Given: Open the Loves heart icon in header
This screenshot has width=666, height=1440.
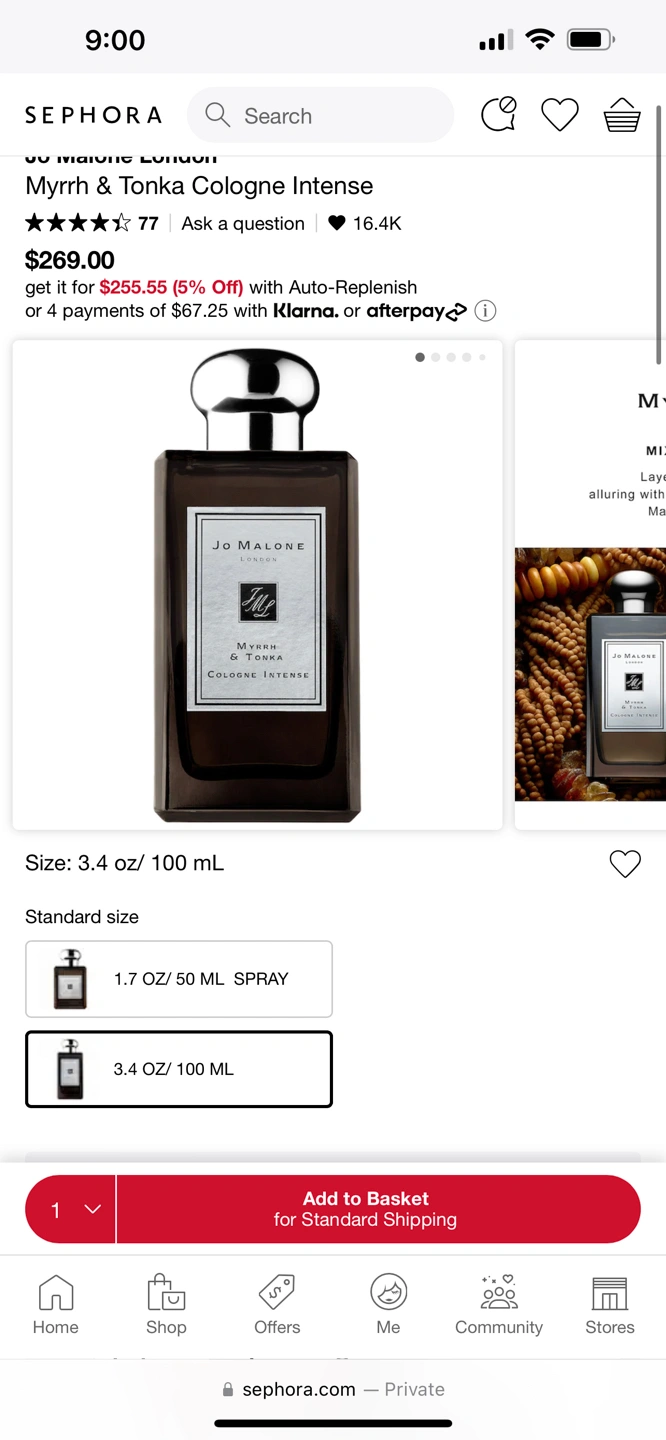Looking at the screenshot, I should coord(560,115).
